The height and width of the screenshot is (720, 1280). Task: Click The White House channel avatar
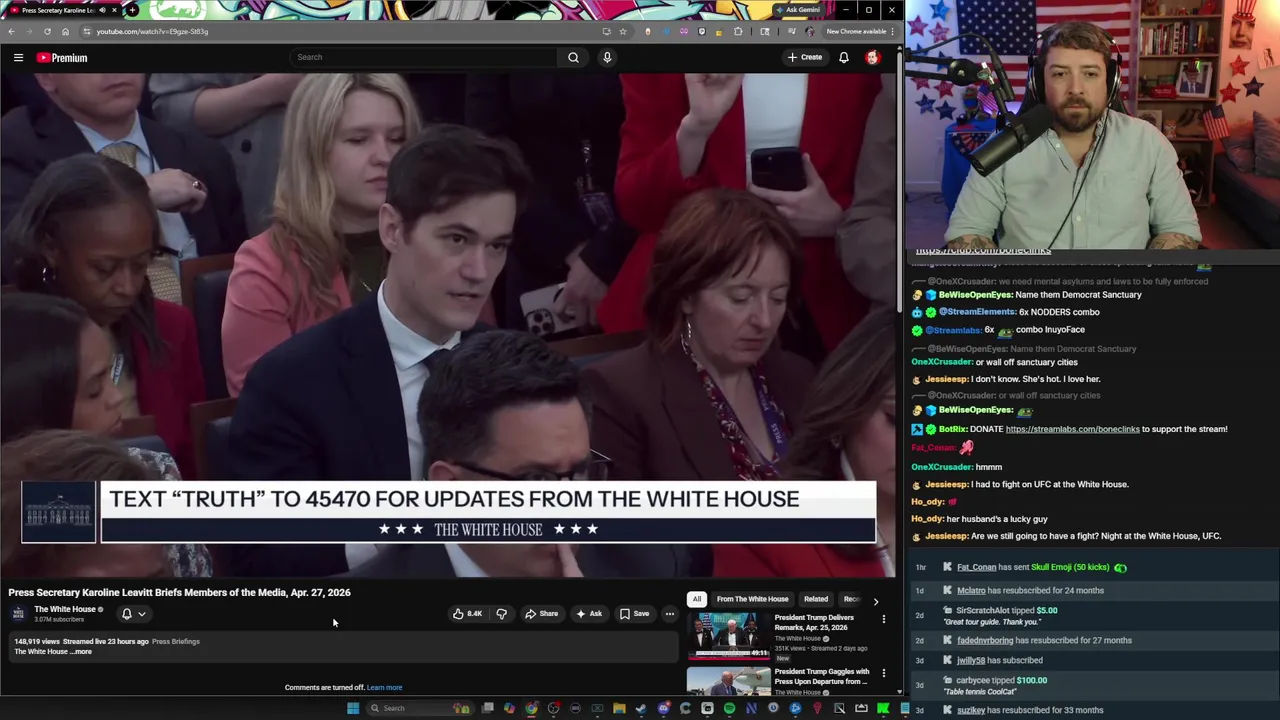click(x=18, y=613)
